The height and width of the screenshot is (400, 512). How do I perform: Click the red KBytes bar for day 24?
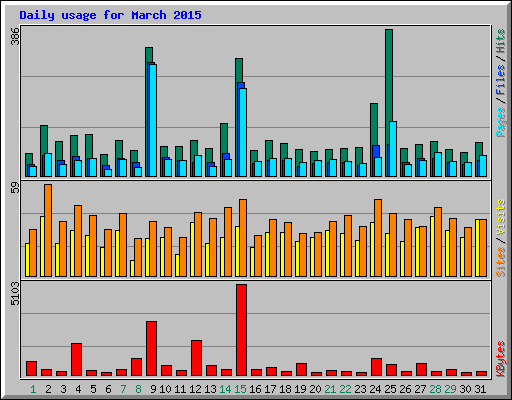376,367
